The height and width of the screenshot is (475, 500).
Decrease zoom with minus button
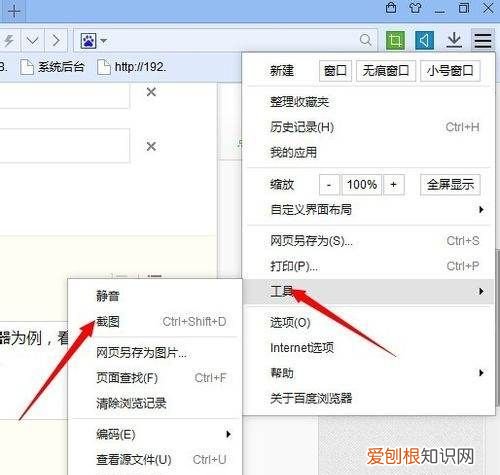tap(329, 184)
